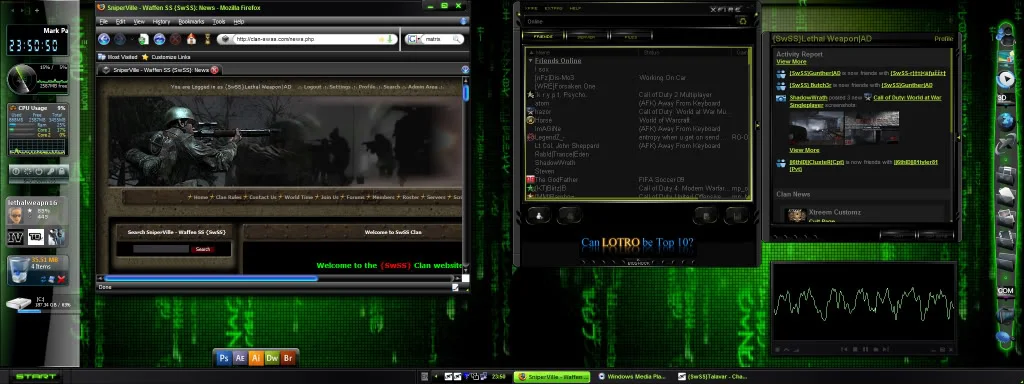
Task: Switch to Windows Media Player taskbar button
Action: coord(632,377)
